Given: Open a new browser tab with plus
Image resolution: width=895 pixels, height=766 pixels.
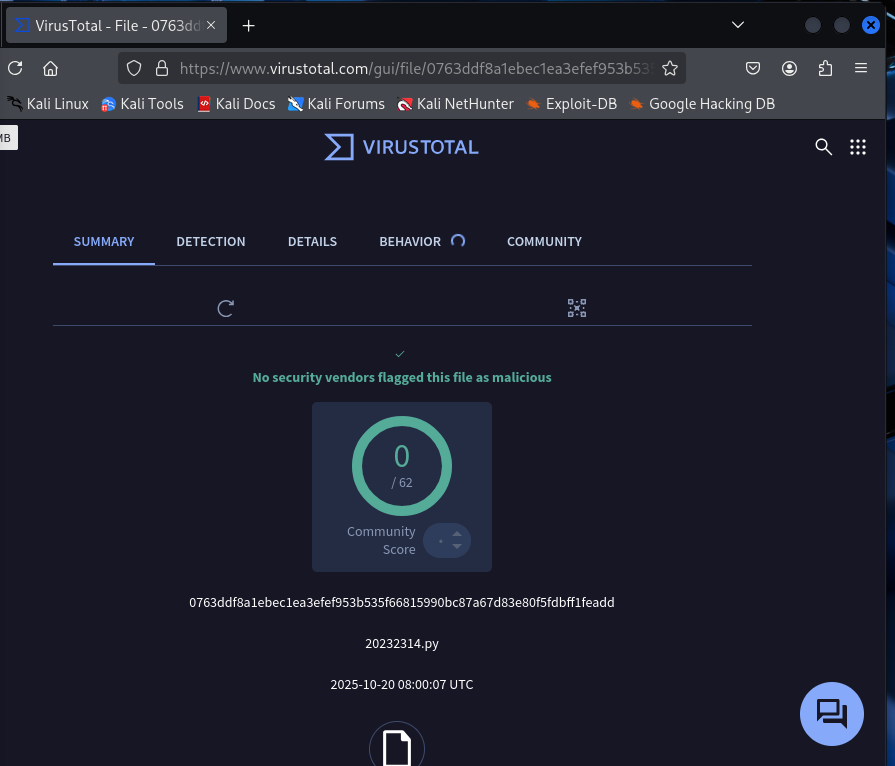Looking at the screenshot, I should click(248, 26).
